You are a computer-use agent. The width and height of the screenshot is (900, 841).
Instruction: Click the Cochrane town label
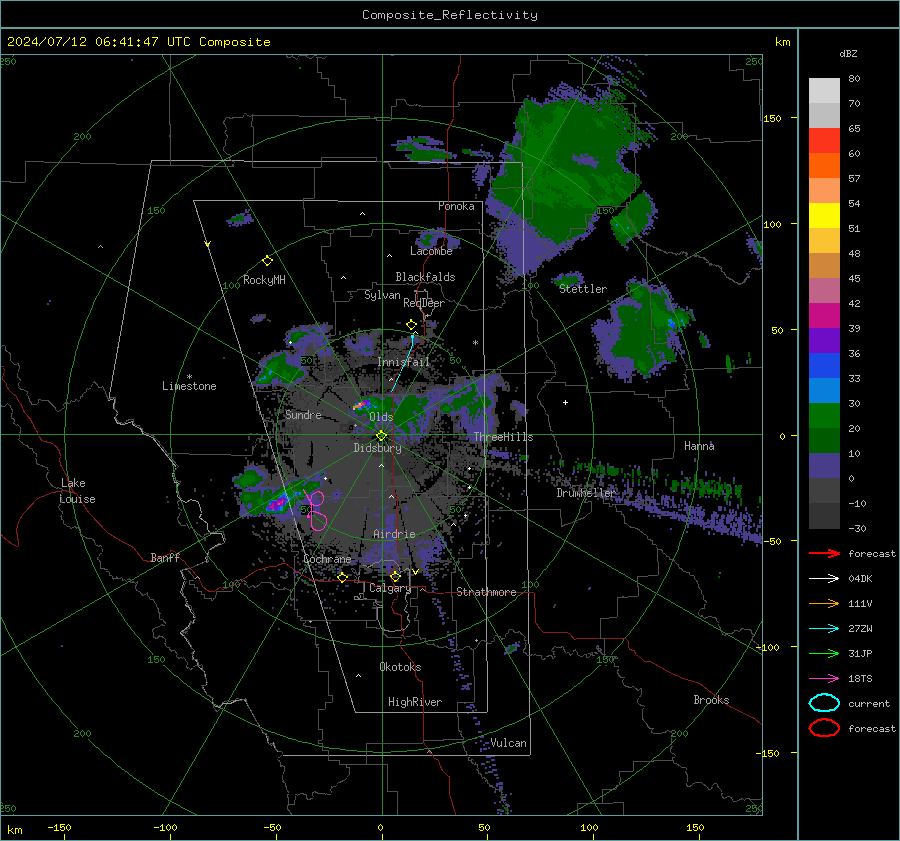327,559
